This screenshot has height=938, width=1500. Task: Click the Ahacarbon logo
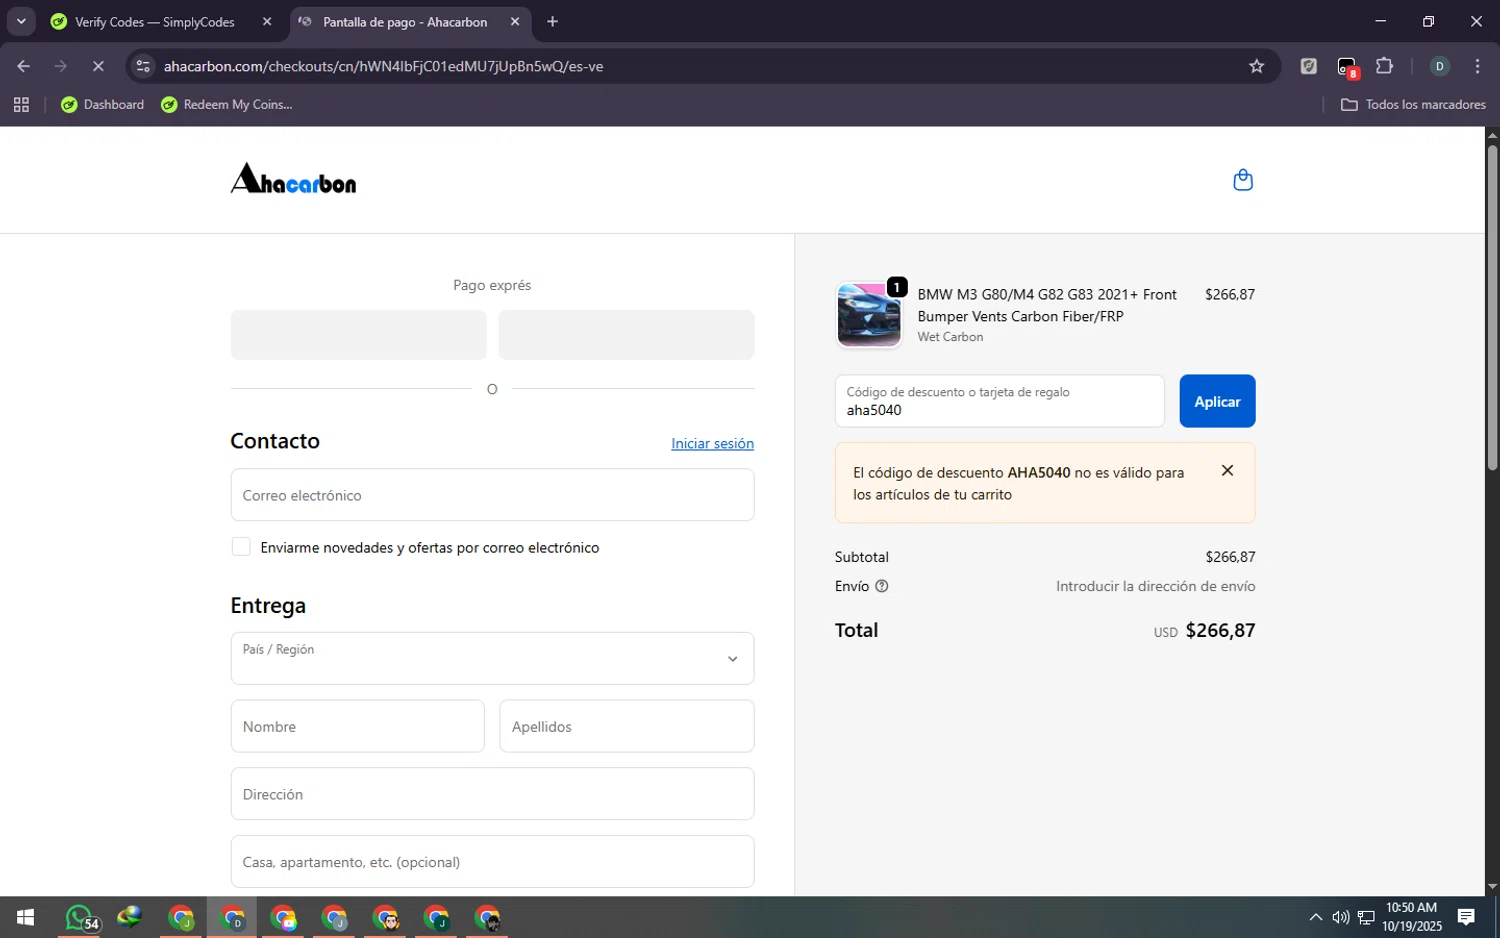293,179
